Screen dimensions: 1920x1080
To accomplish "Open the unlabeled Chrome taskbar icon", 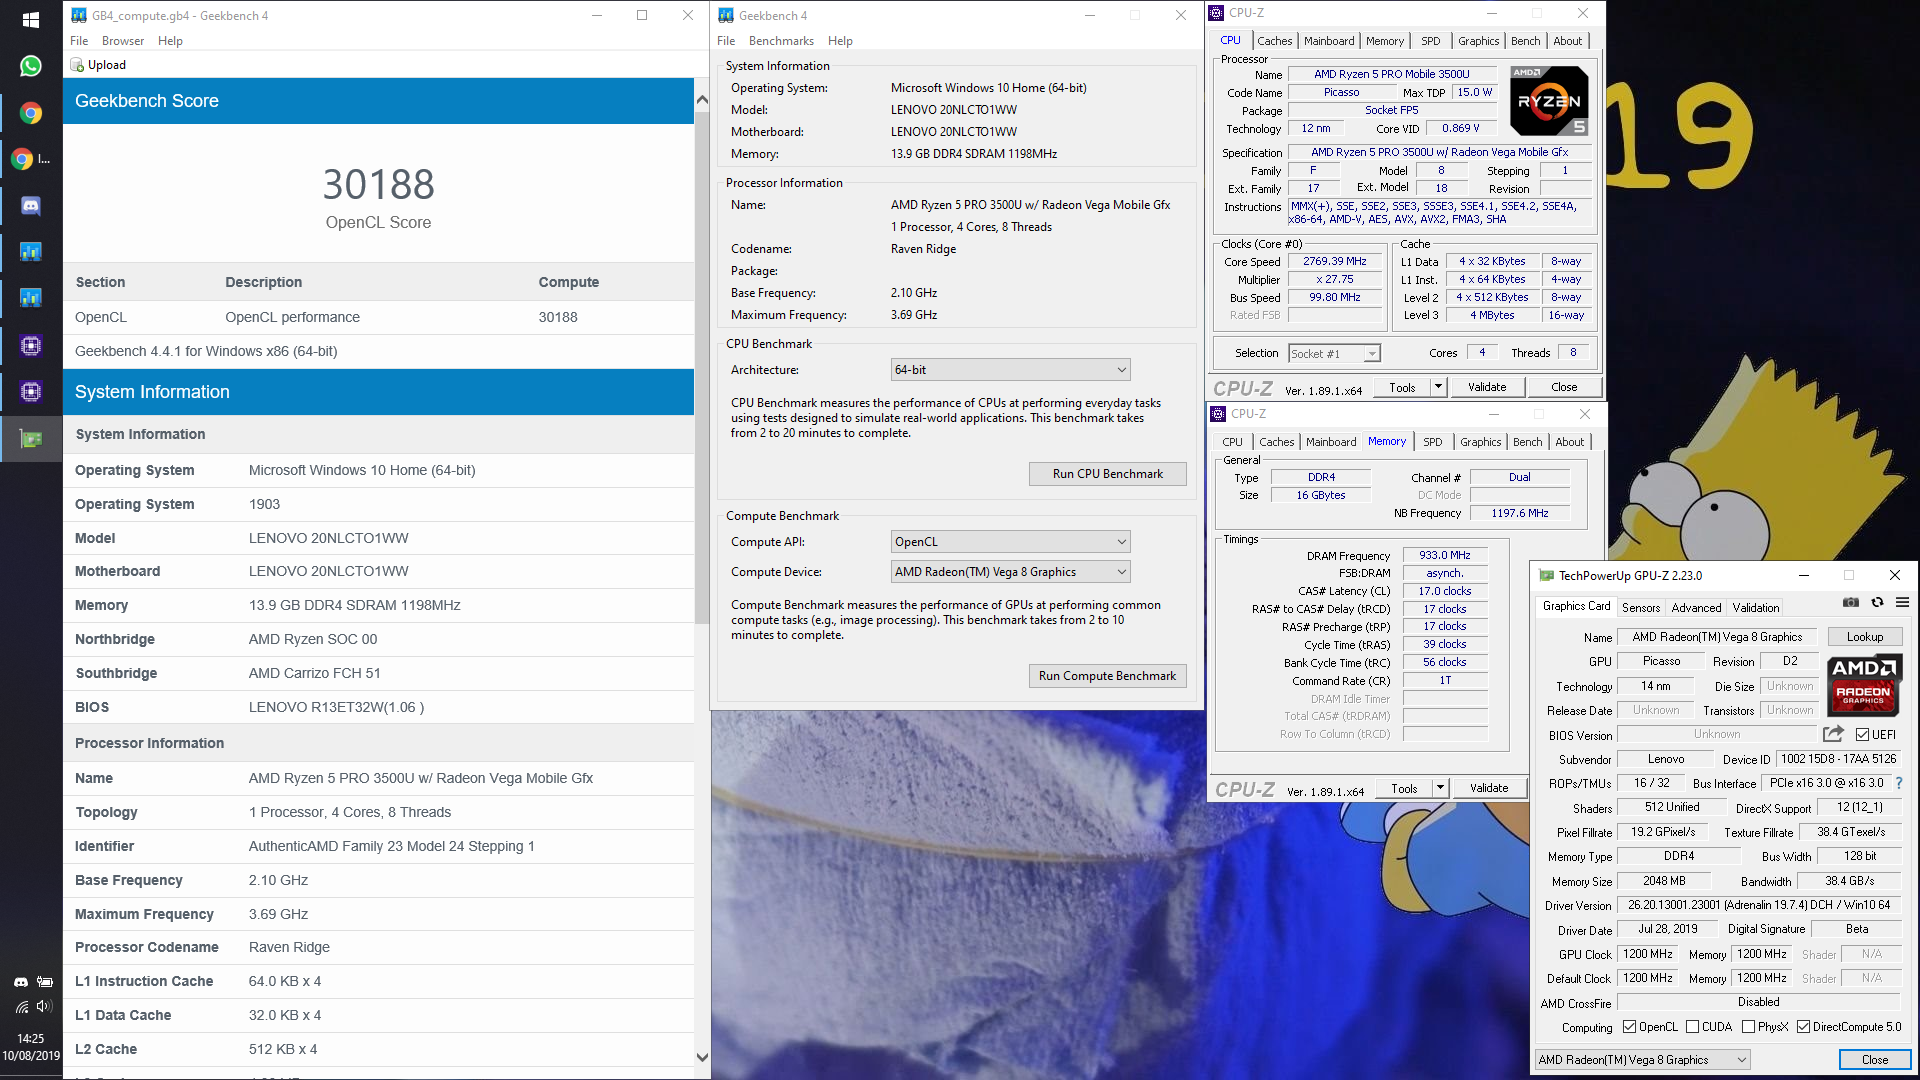I will pyautogui.click(x=30, y=113).
